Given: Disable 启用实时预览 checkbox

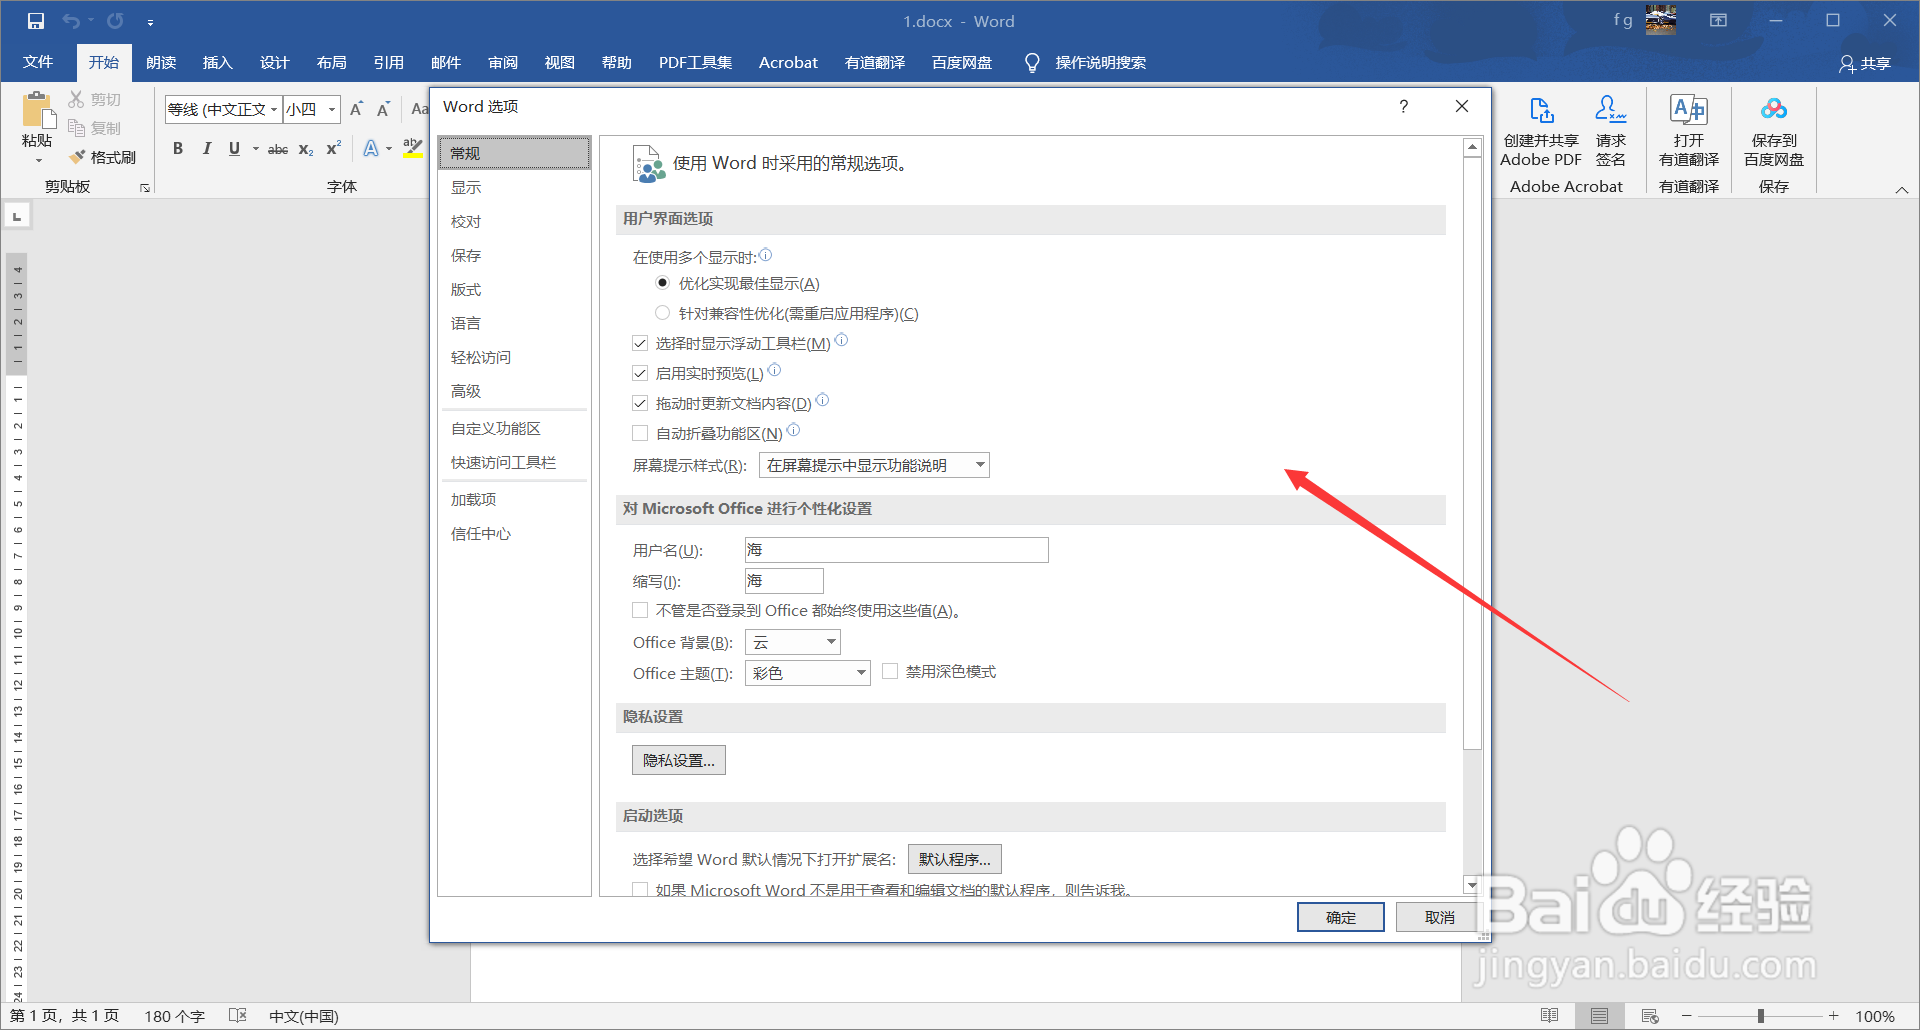Looking at the screenshot, I should coord(640,372).
